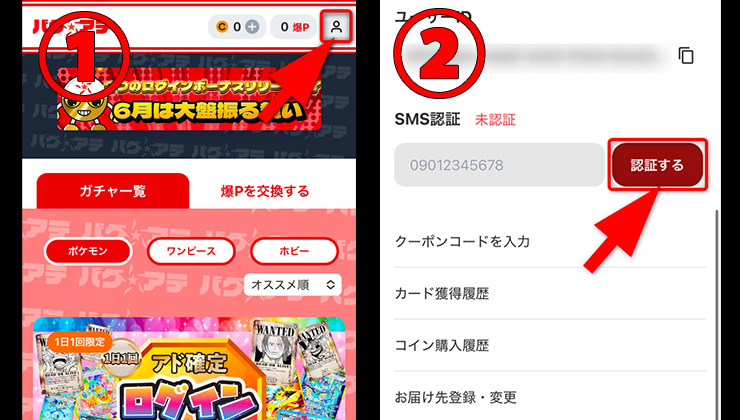The image size is (740, 420).
Task: Tap the orange coin balance icon
Action: tap(222, 27)
